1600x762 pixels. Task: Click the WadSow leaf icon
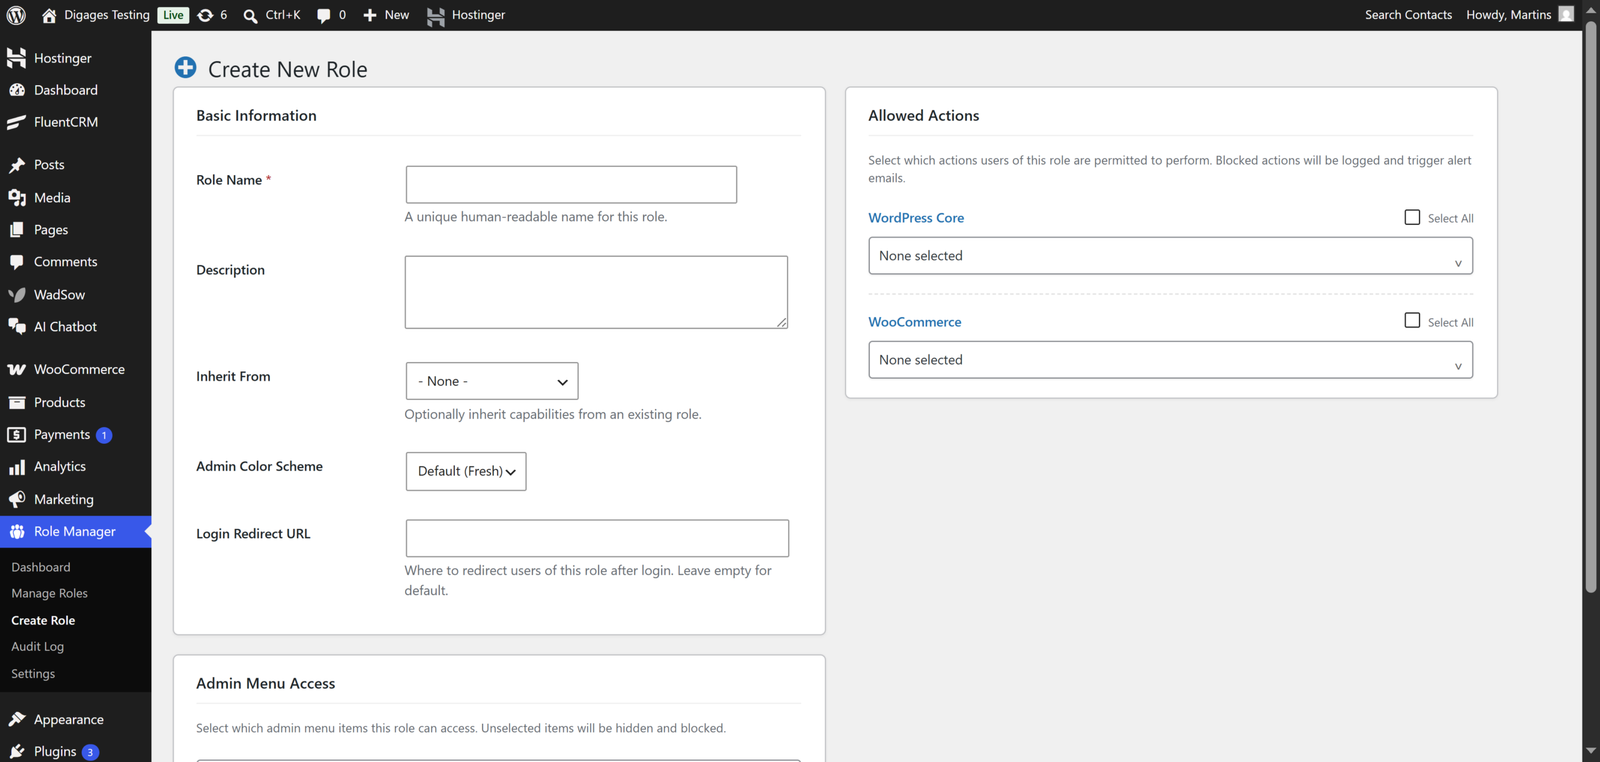[17, 295]
